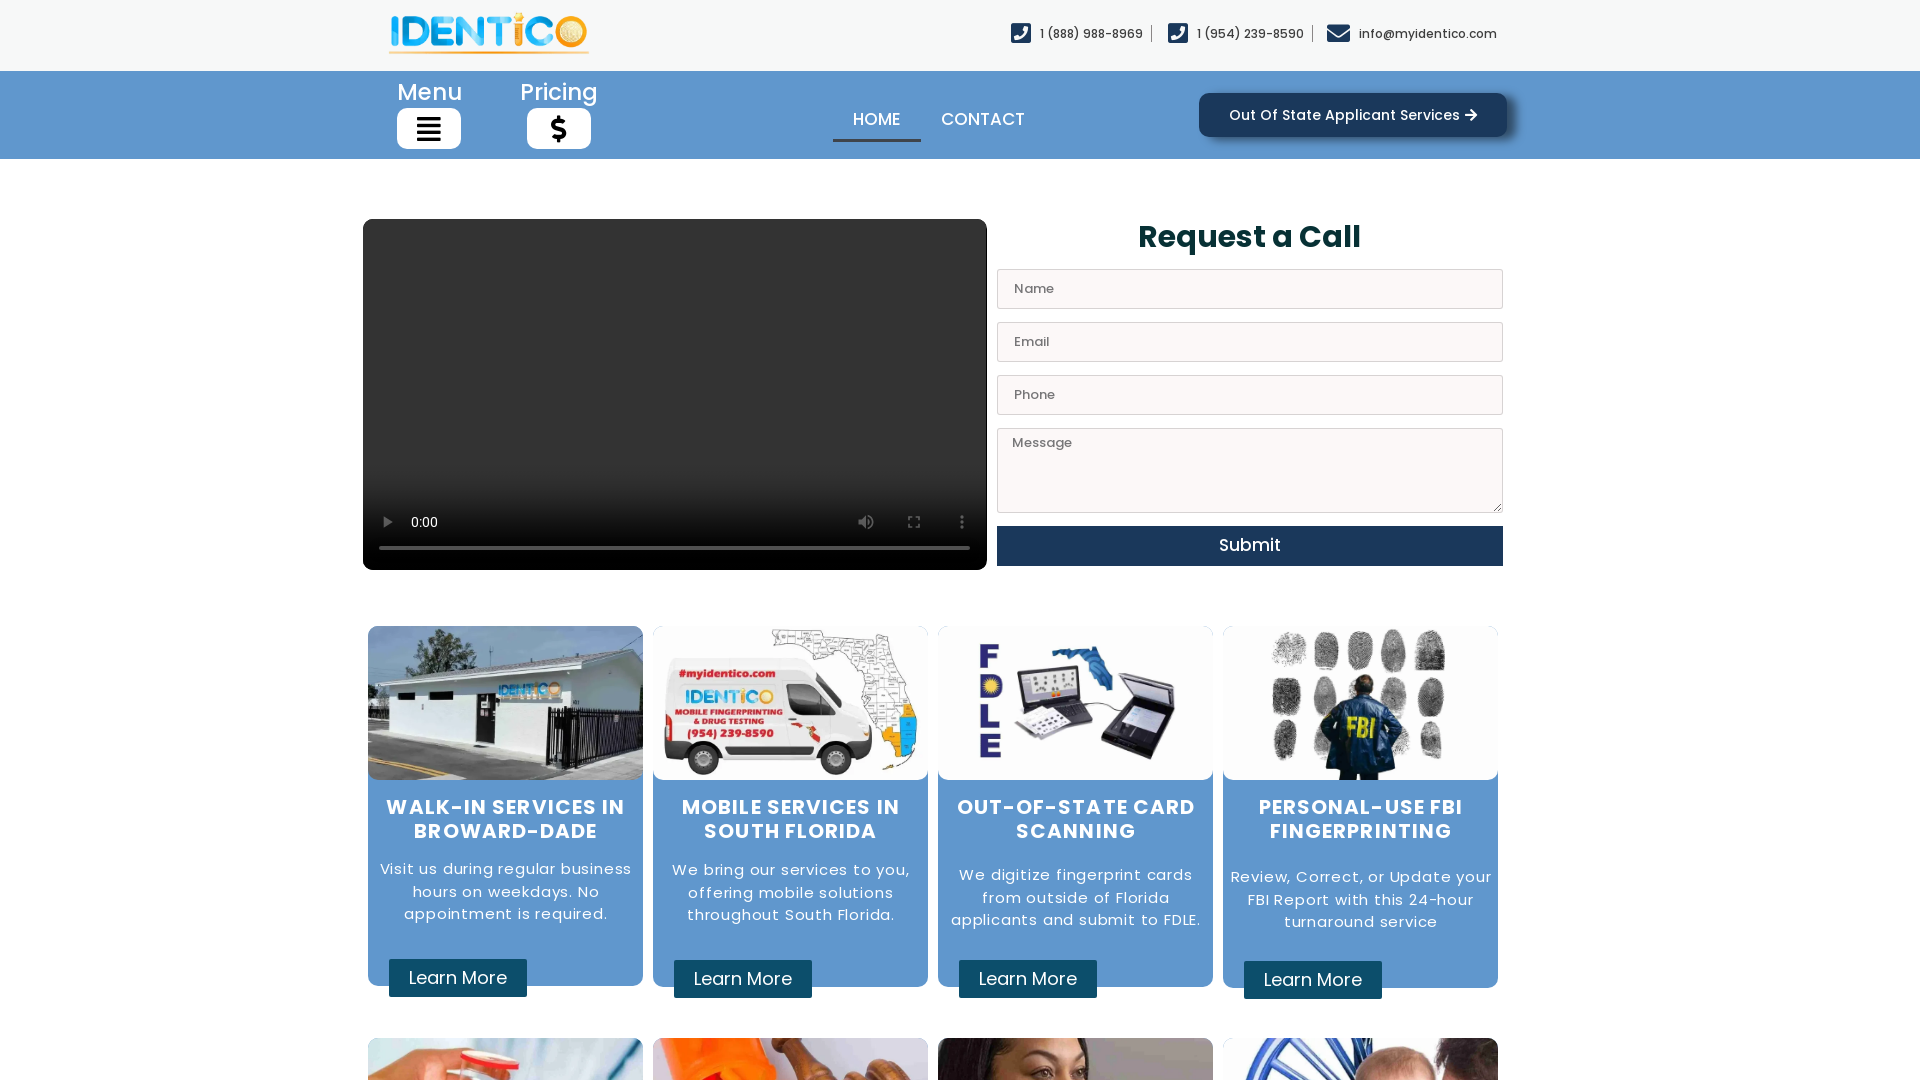Learn More about Personal-Use FBI Fingerprinting
1920x1080 pixels.
click(1313, 980)
